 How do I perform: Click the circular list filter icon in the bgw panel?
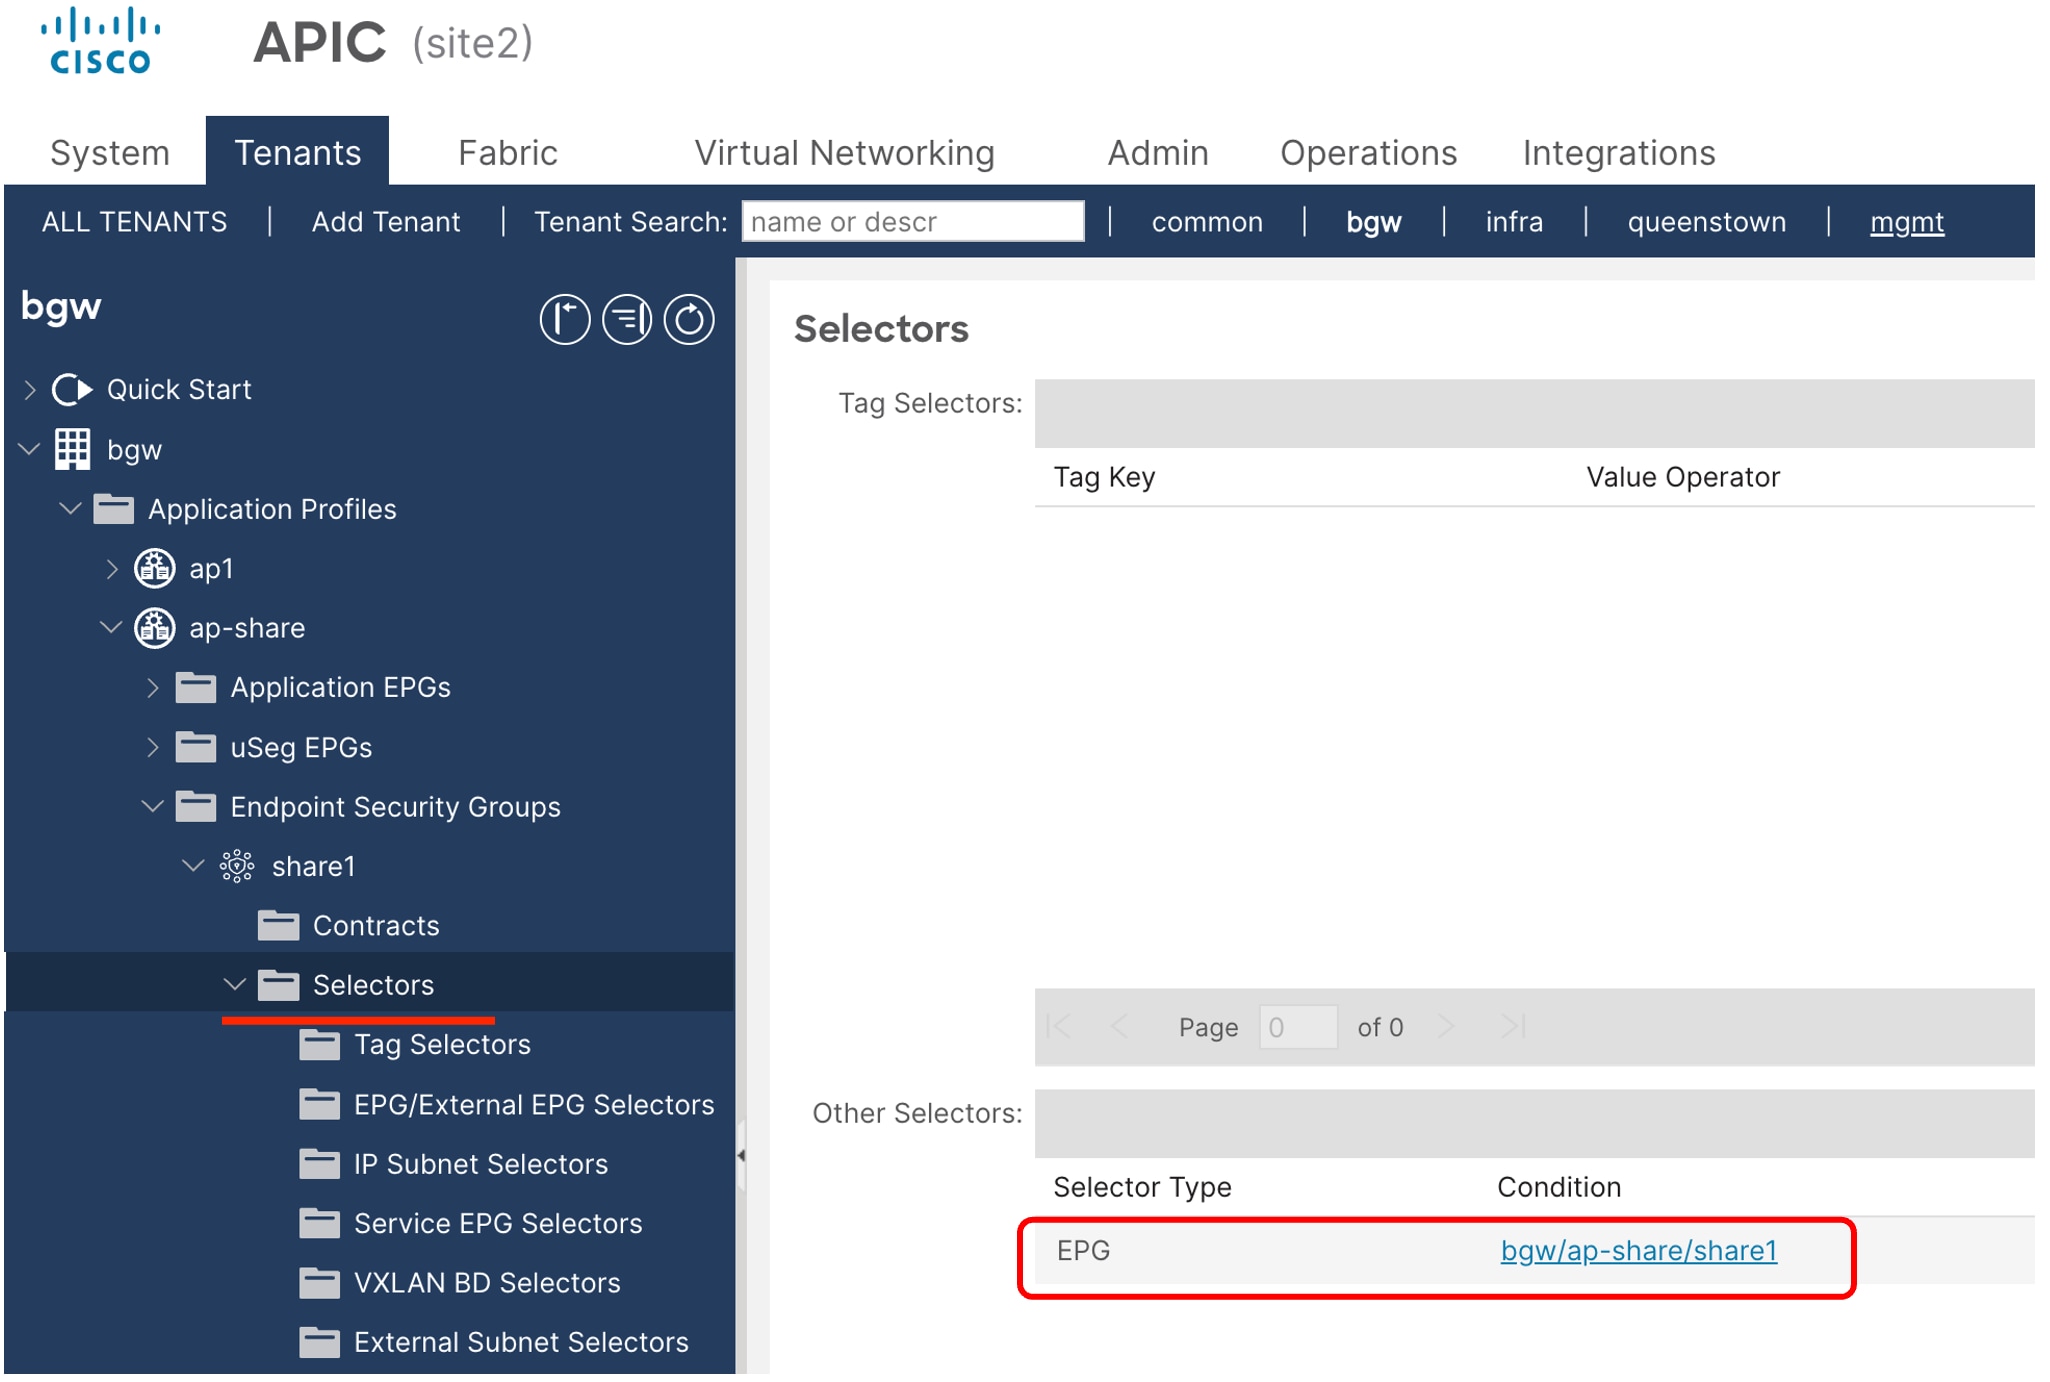click(x=627, y=320)
